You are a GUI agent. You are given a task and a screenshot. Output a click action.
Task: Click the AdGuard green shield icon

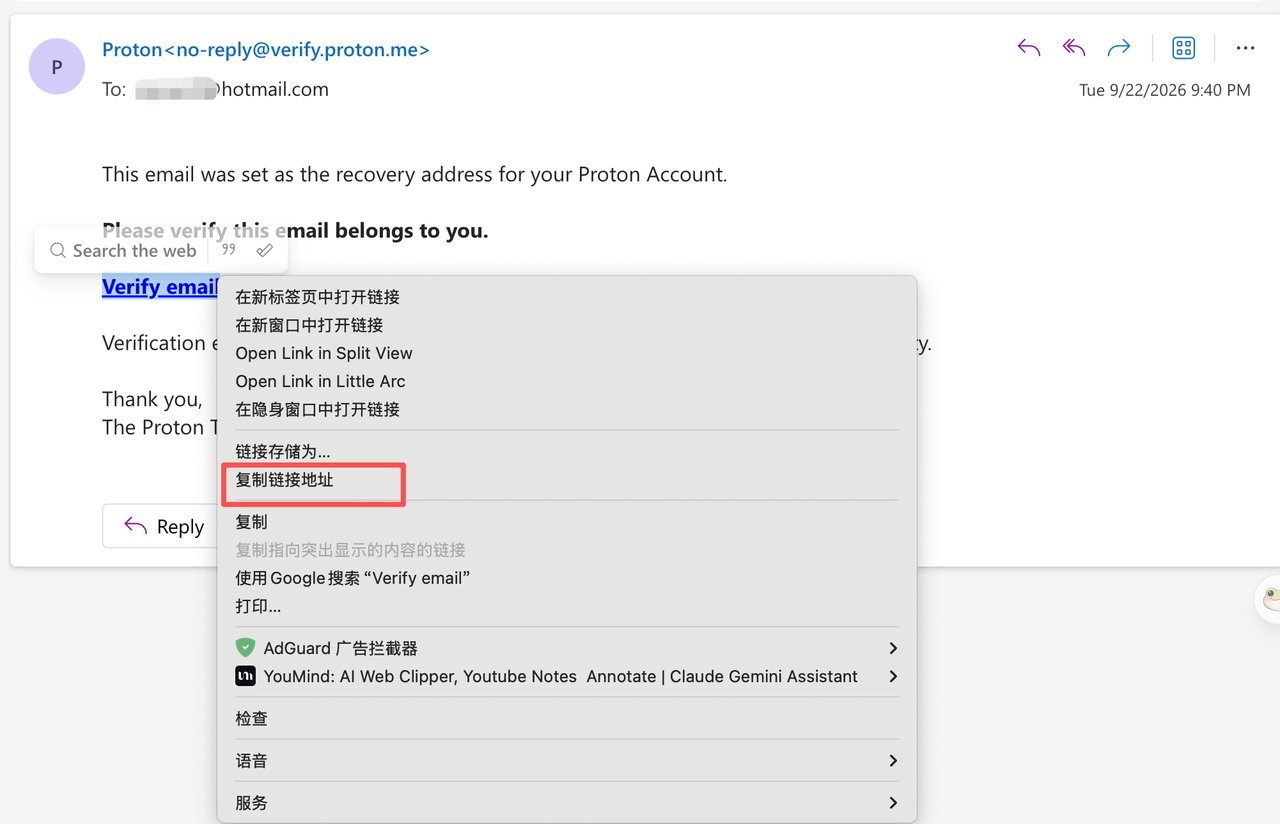245,648
